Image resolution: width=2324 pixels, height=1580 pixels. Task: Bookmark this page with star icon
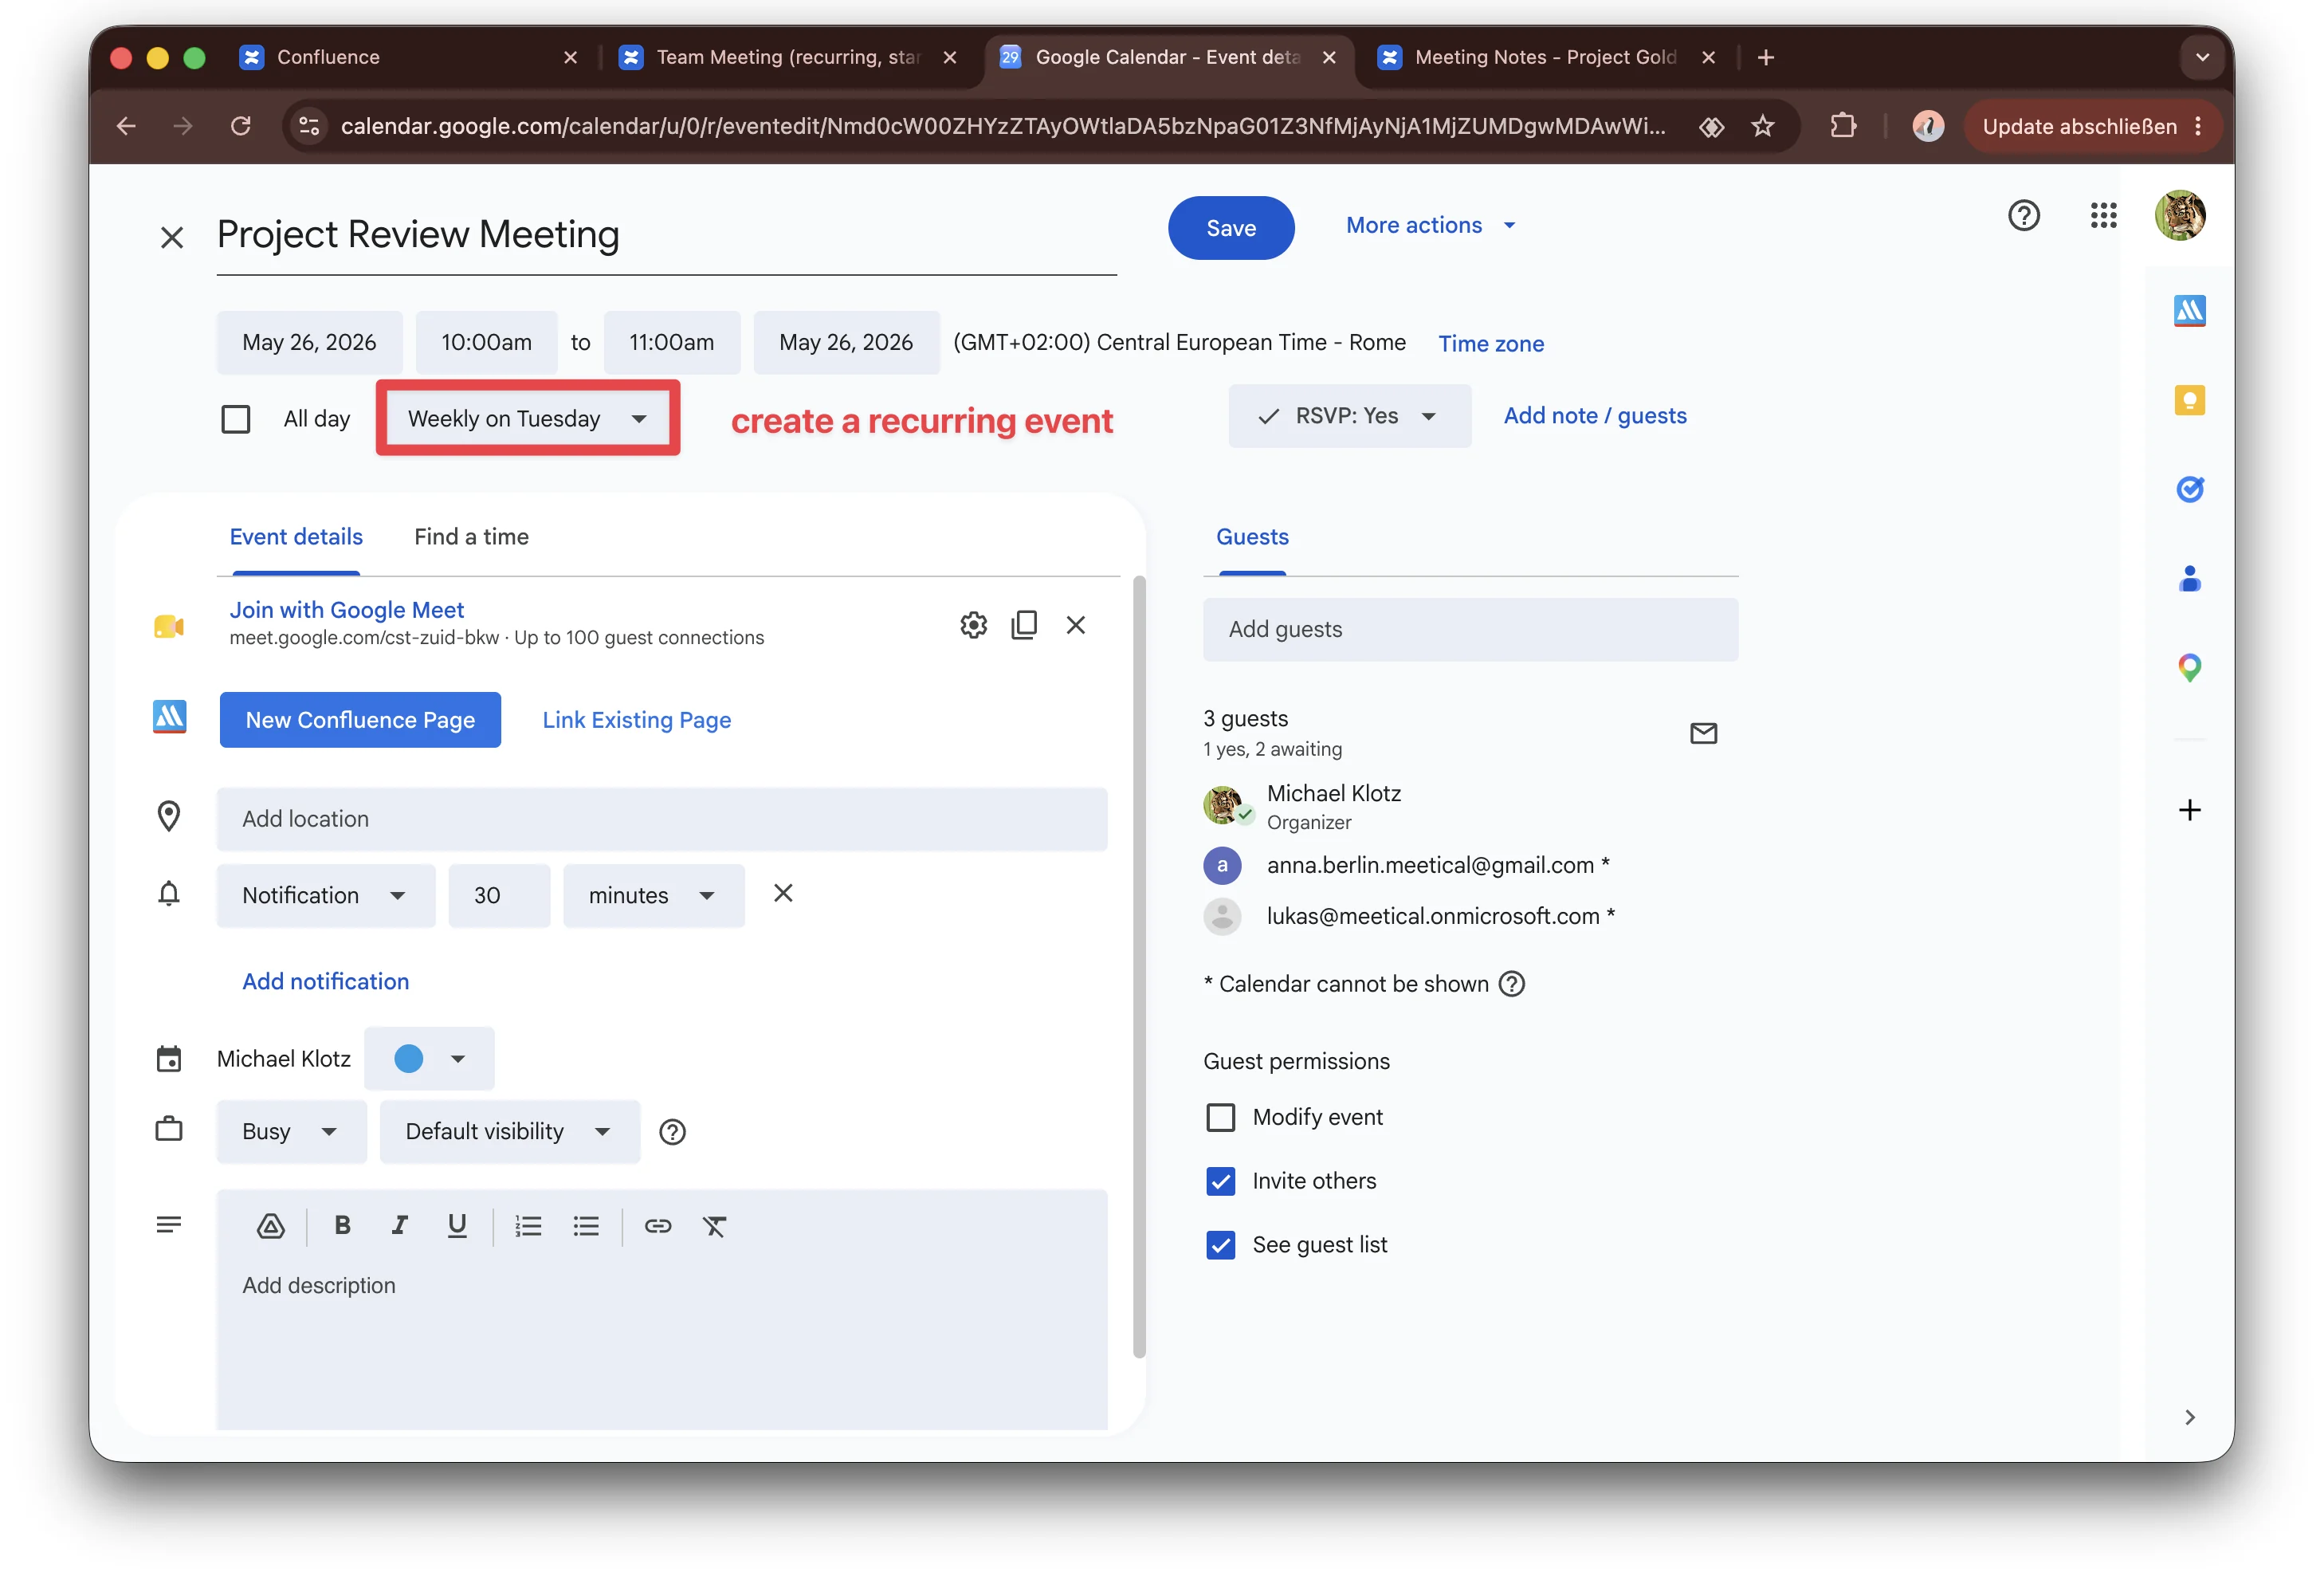pos(1762,126)
